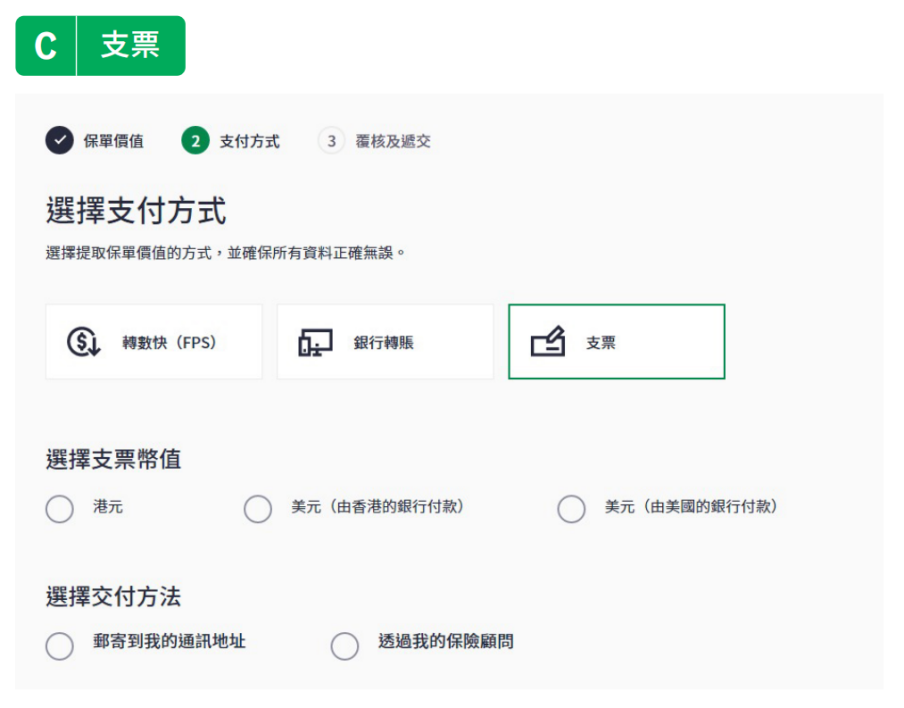
Task: Choose 支票 payment method card
Action: pos(616,342)
